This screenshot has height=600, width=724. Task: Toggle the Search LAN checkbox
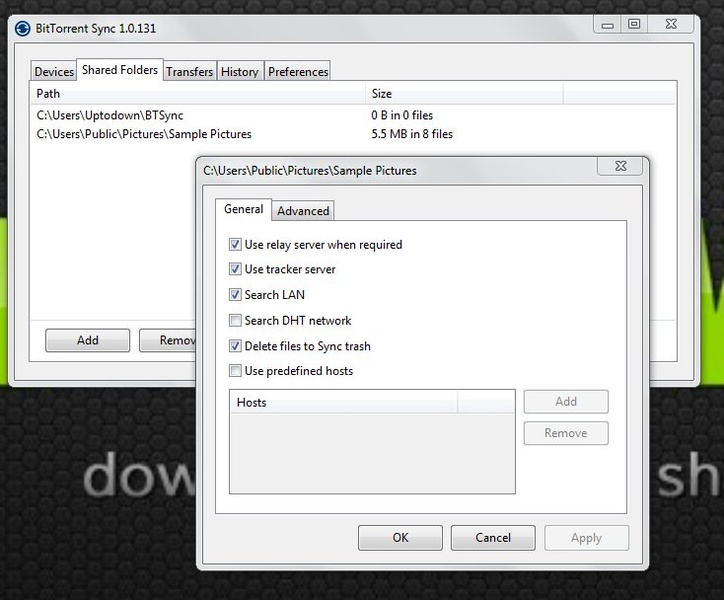click(x=235, y=294)
